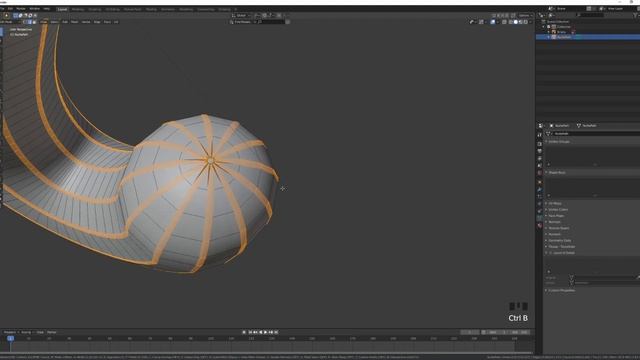Switch to wireframe viewport shading

pos(511,22)
